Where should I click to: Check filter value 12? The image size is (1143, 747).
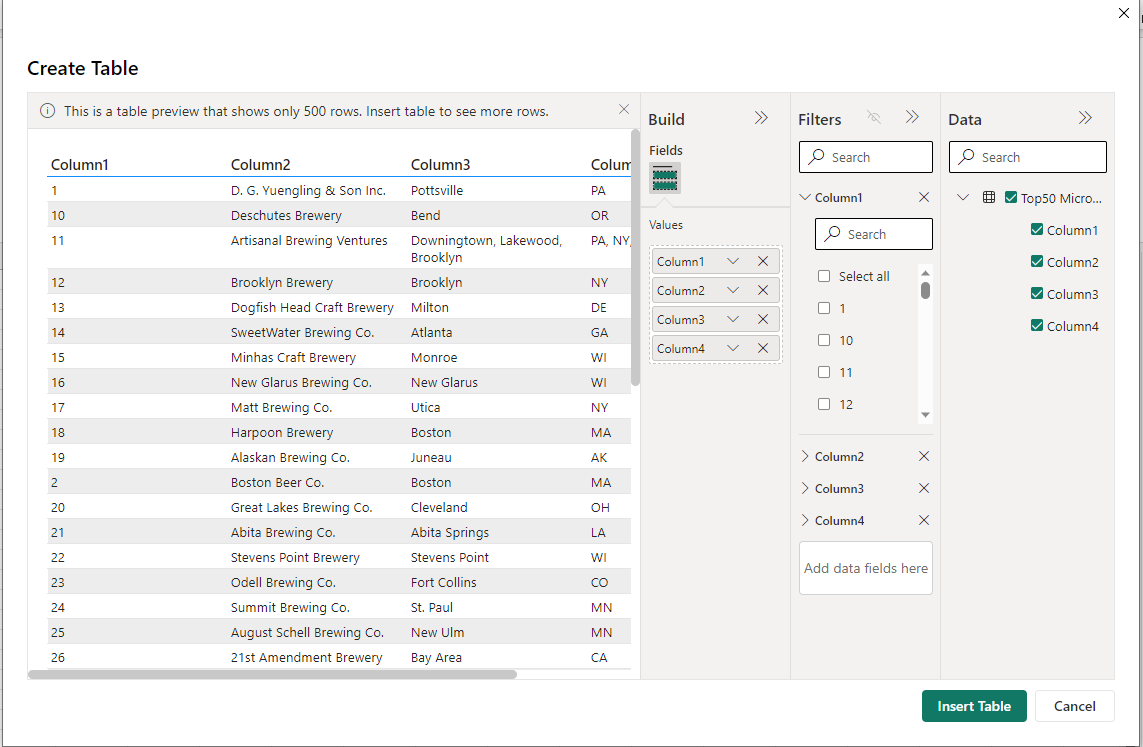point(824,404)
